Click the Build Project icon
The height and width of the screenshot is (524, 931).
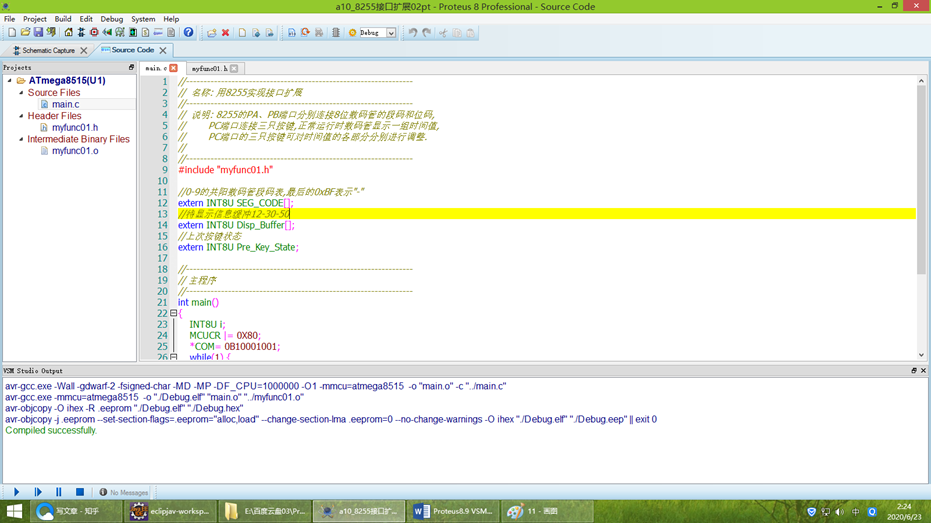click(292, 33)
